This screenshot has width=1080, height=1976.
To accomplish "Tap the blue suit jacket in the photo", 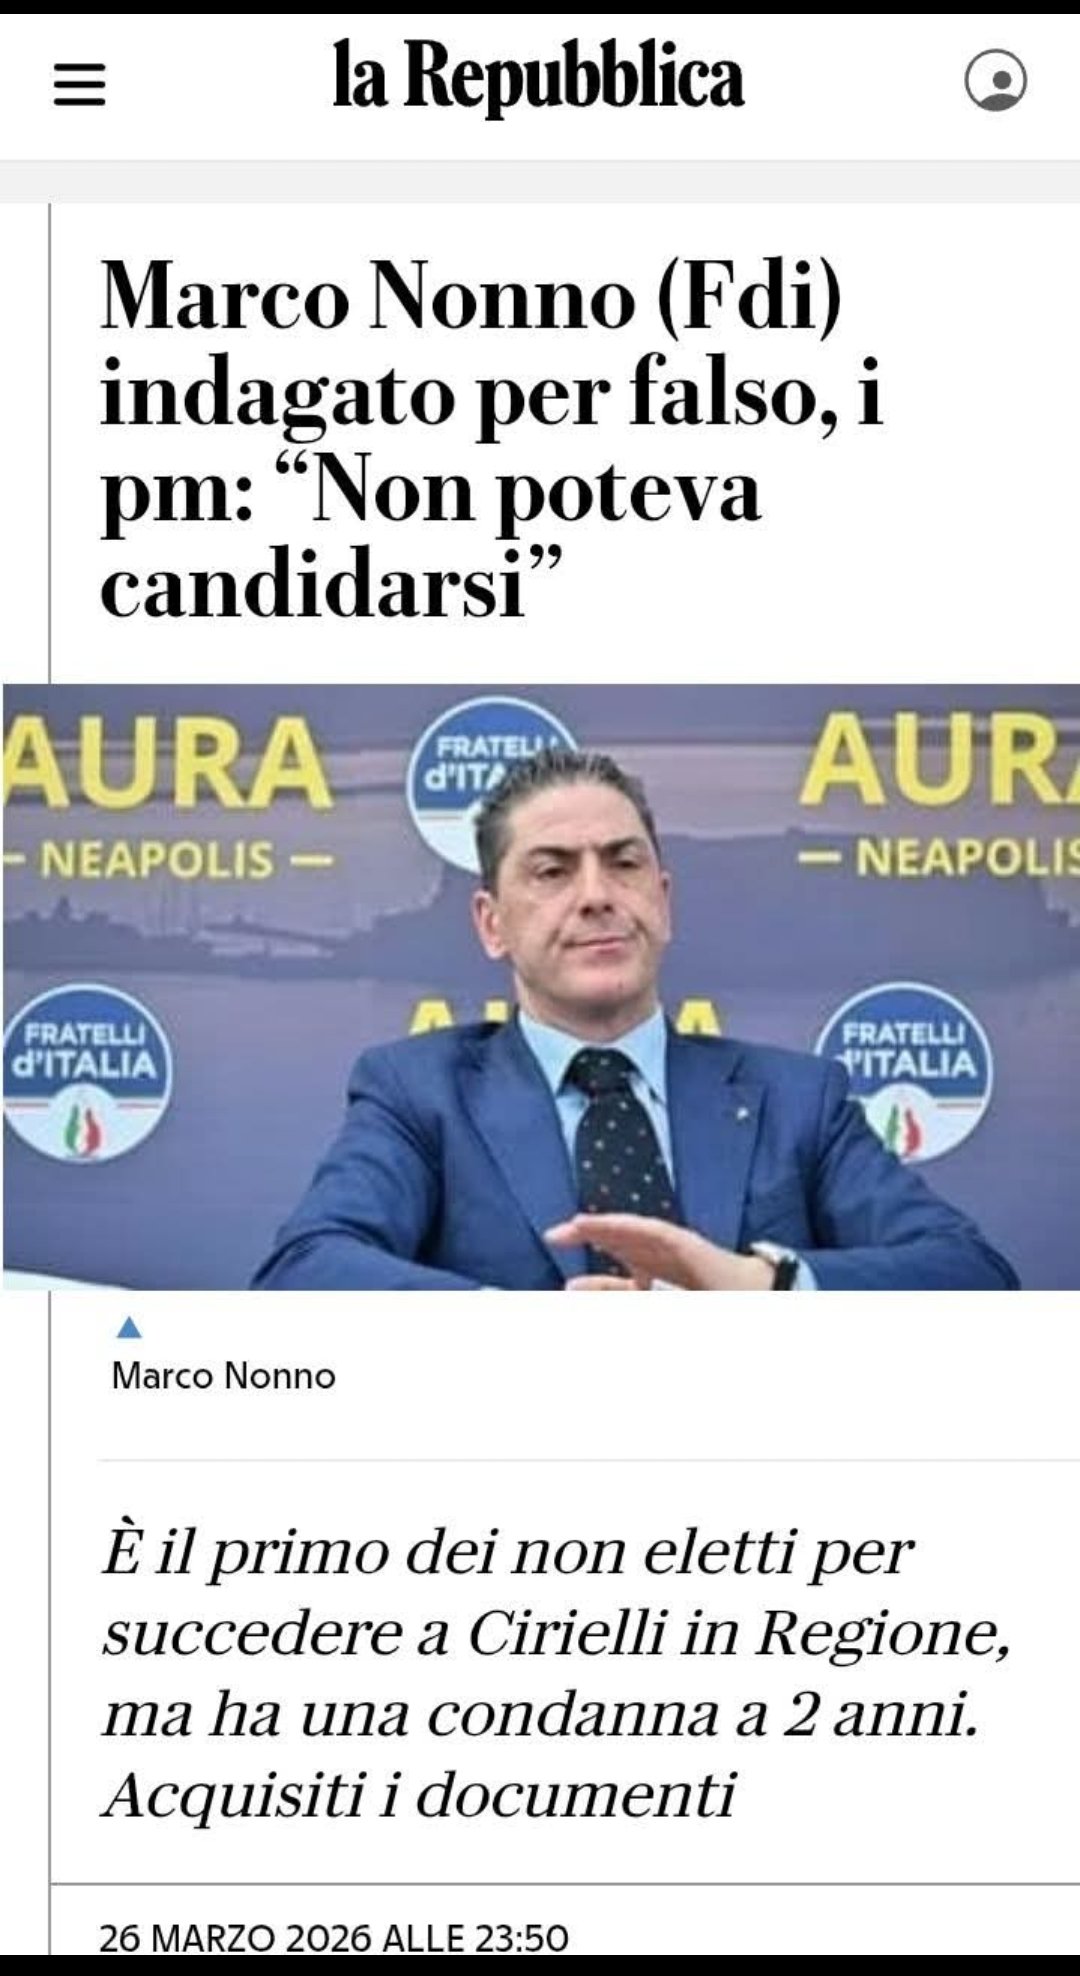I will tap(400, 1170).
